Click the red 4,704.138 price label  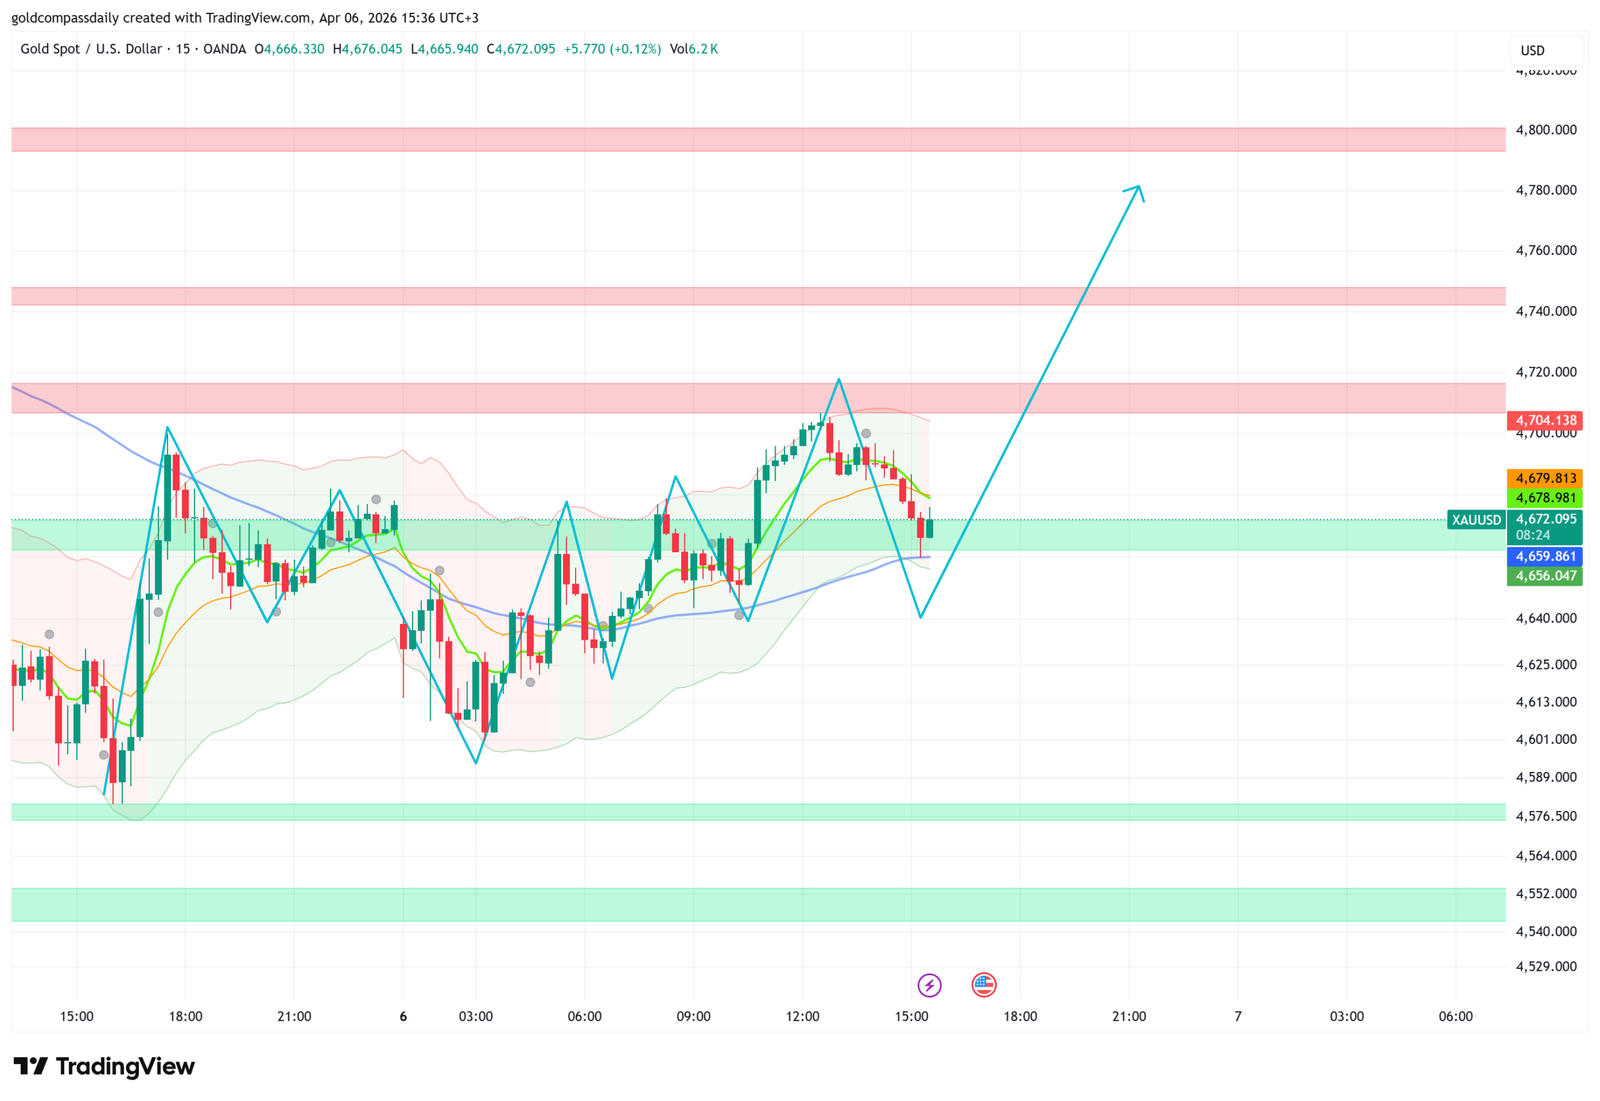pos(1545,421)
